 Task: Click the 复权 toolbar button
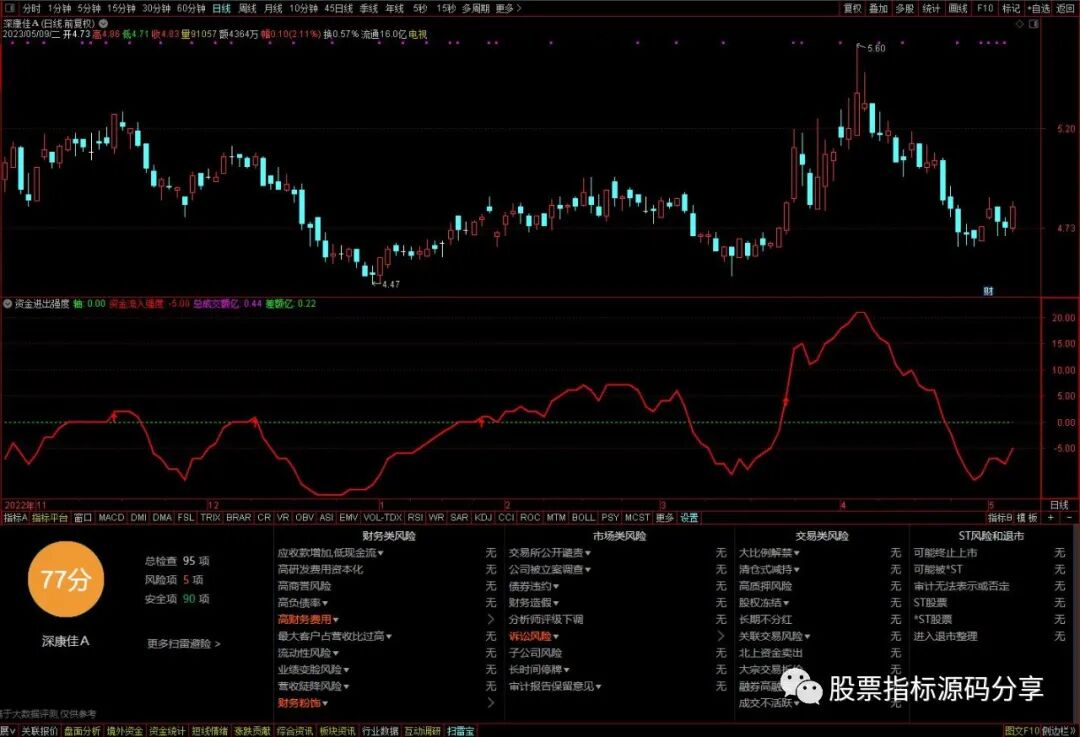[x=853, y=8]
